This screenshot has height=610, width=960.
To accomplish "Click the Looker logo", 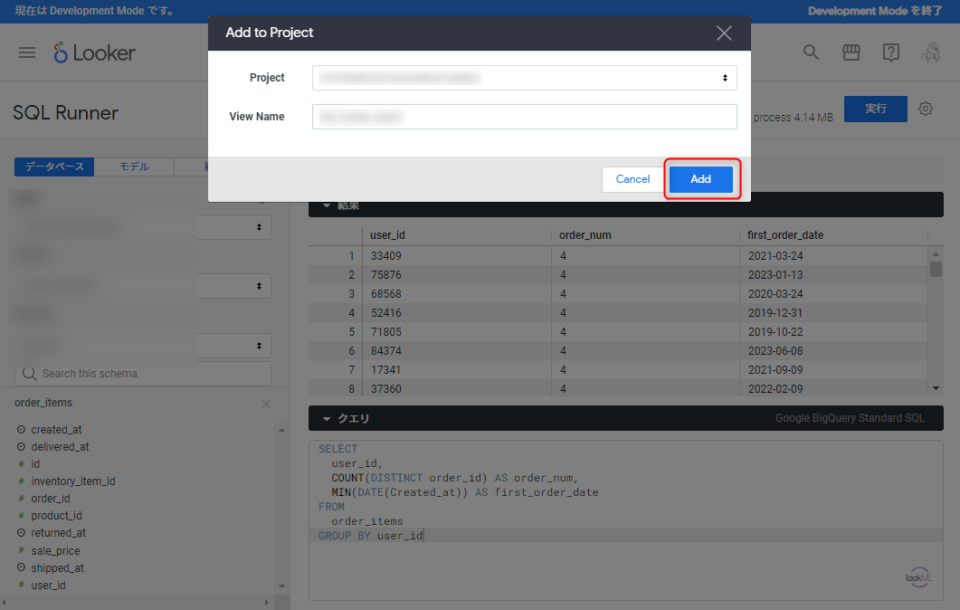I will coord(95,53).
